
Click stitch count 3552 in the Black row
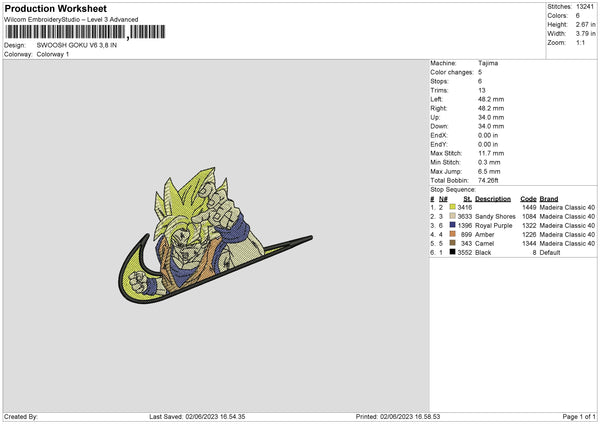tap(465, 253)
